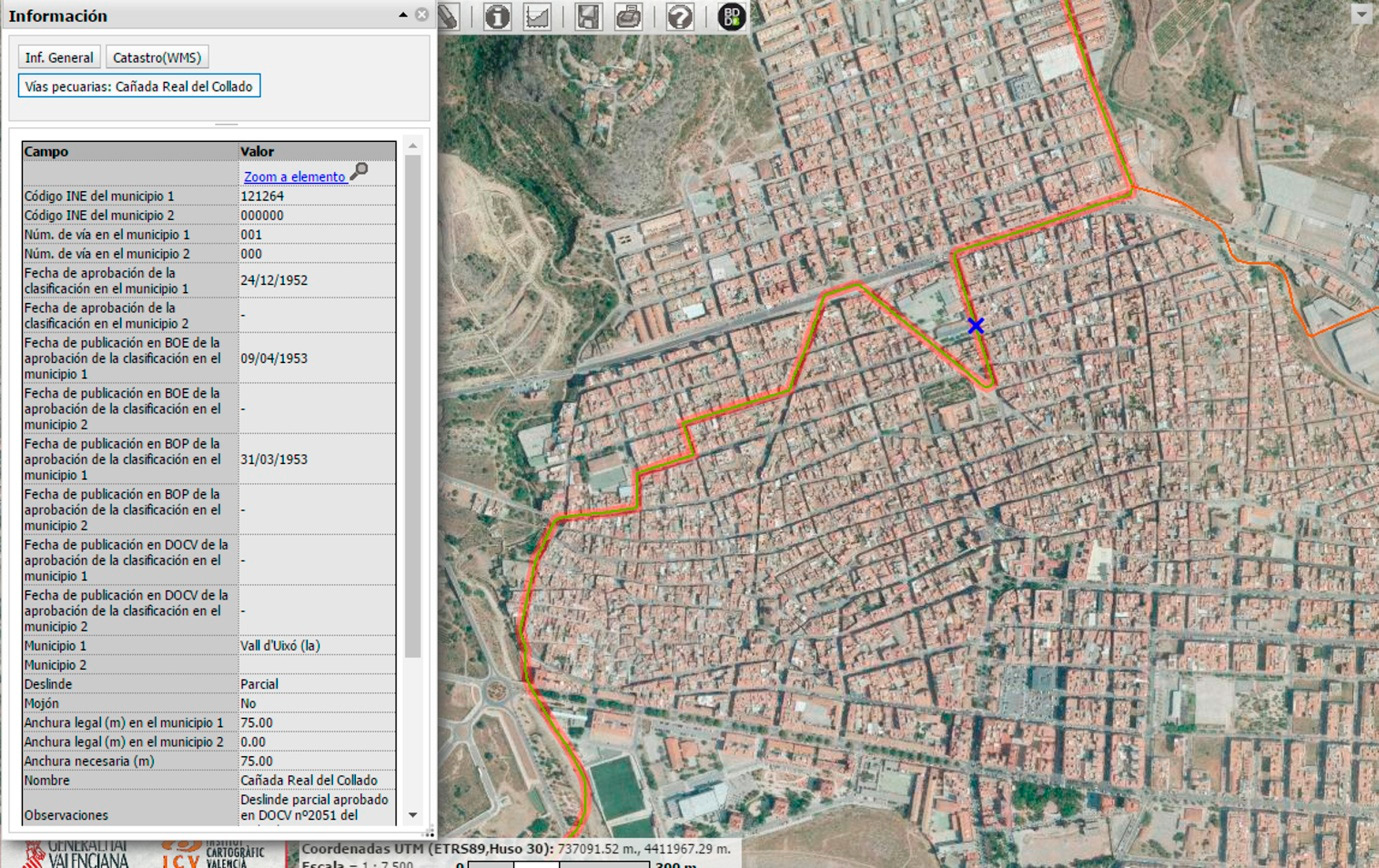Screen dimensions: 1379x868
Task: Switch to the Inf. General tab
Action: [x=59, y=57]
